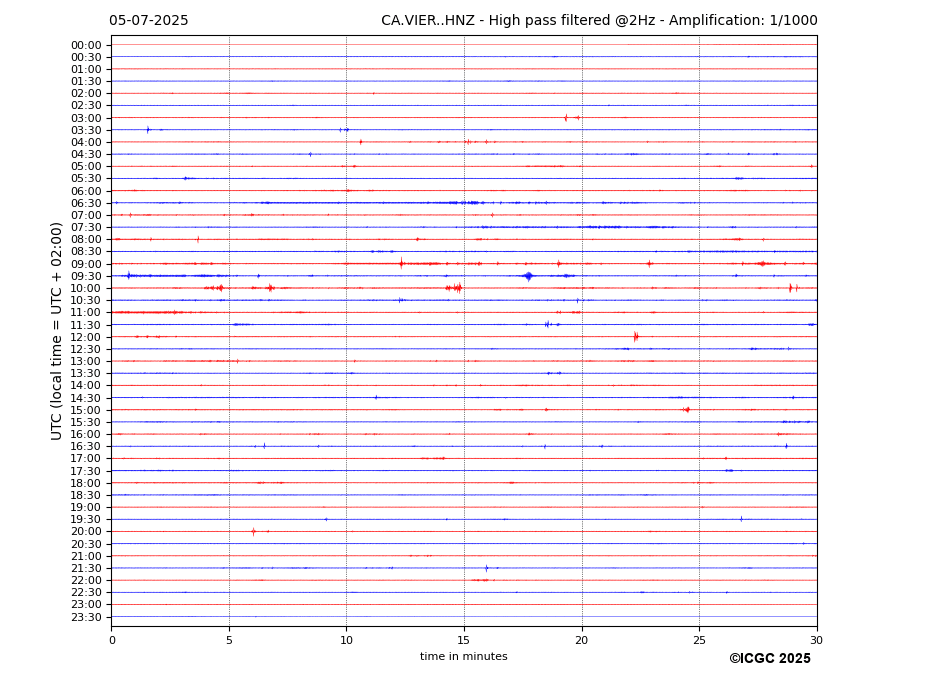Click the 04:00 time row label
The image size is (927, 696).
coord(86,143)
